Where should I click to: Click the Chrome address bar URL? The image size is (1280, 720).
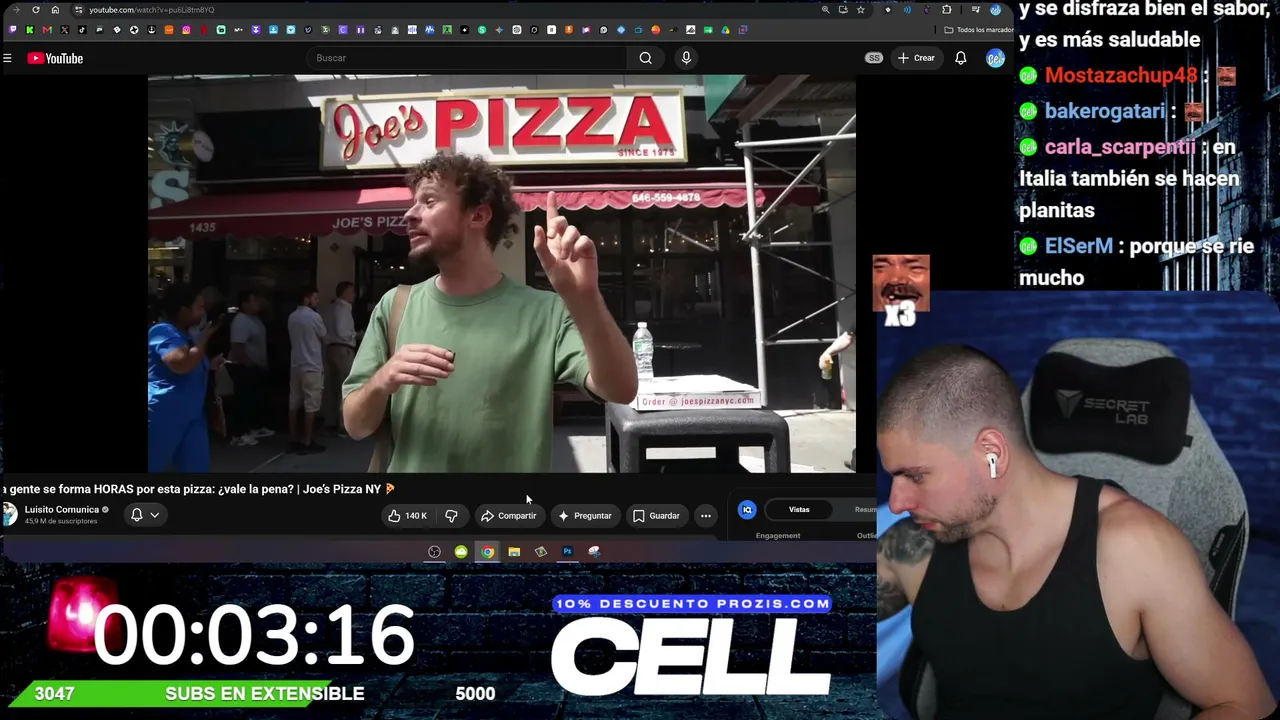(x=151, y=10)
